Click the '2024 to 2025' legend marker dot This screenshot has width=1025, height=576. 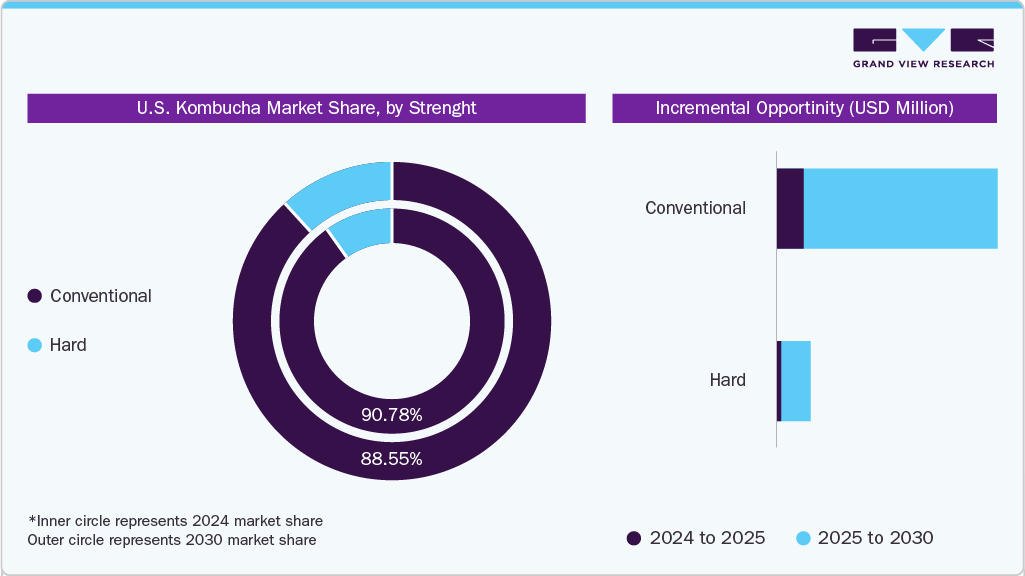tap(634, 538)
